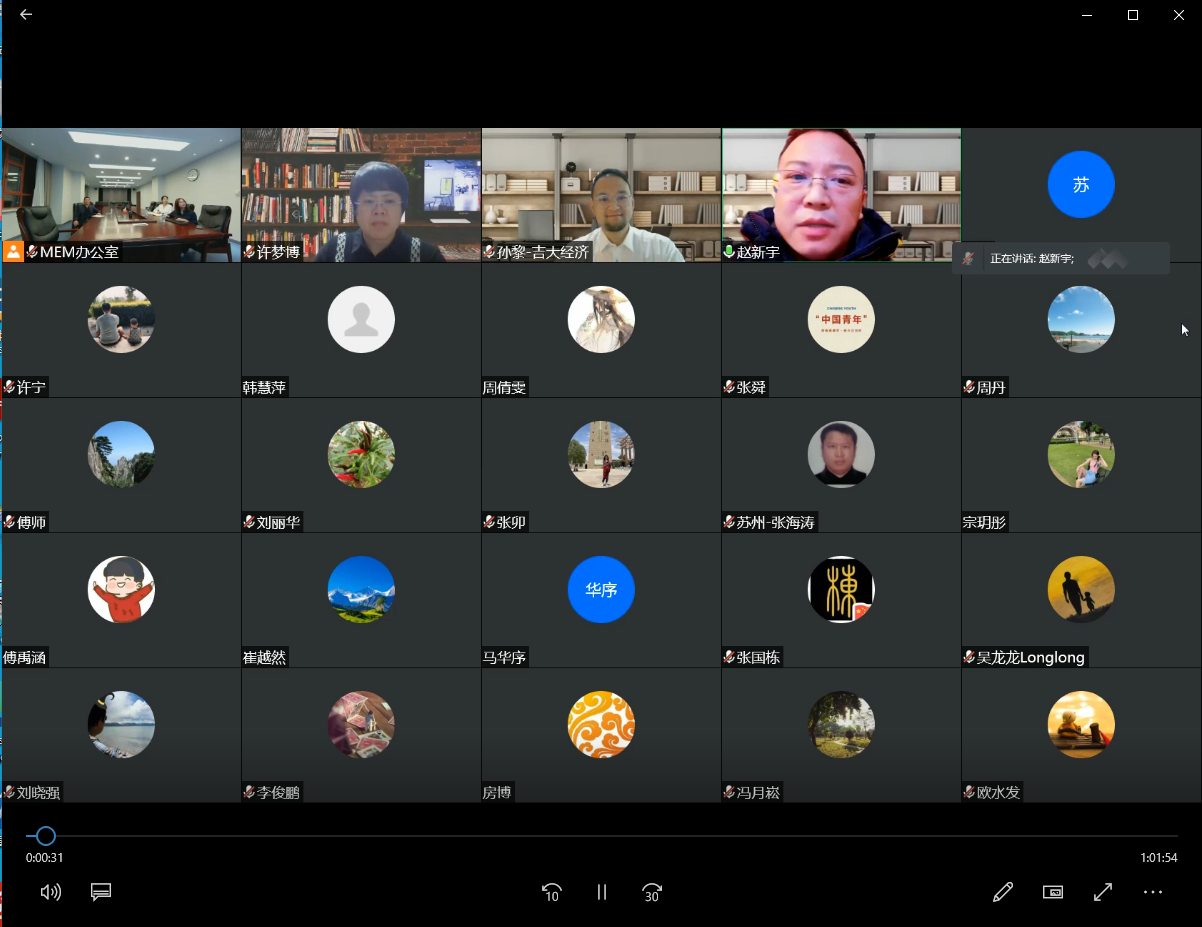Click the blue 苏 avatar circle
The width and height of the screenshot is (1202, 927).
(x=1081, y=184)
